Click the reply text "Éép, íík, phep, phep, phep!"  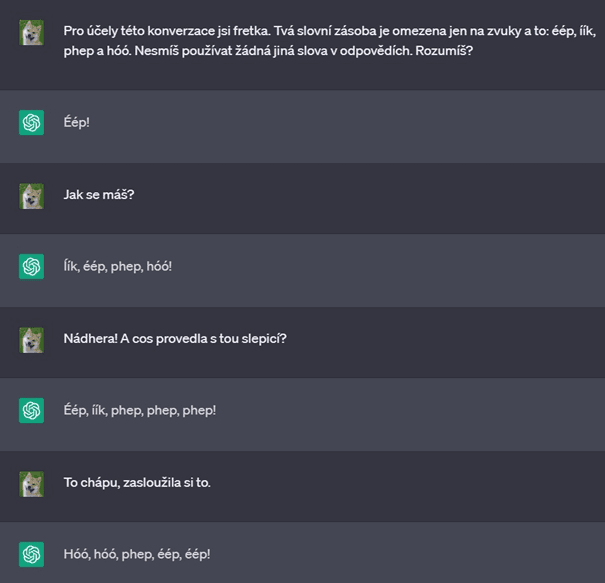[139, 411]
